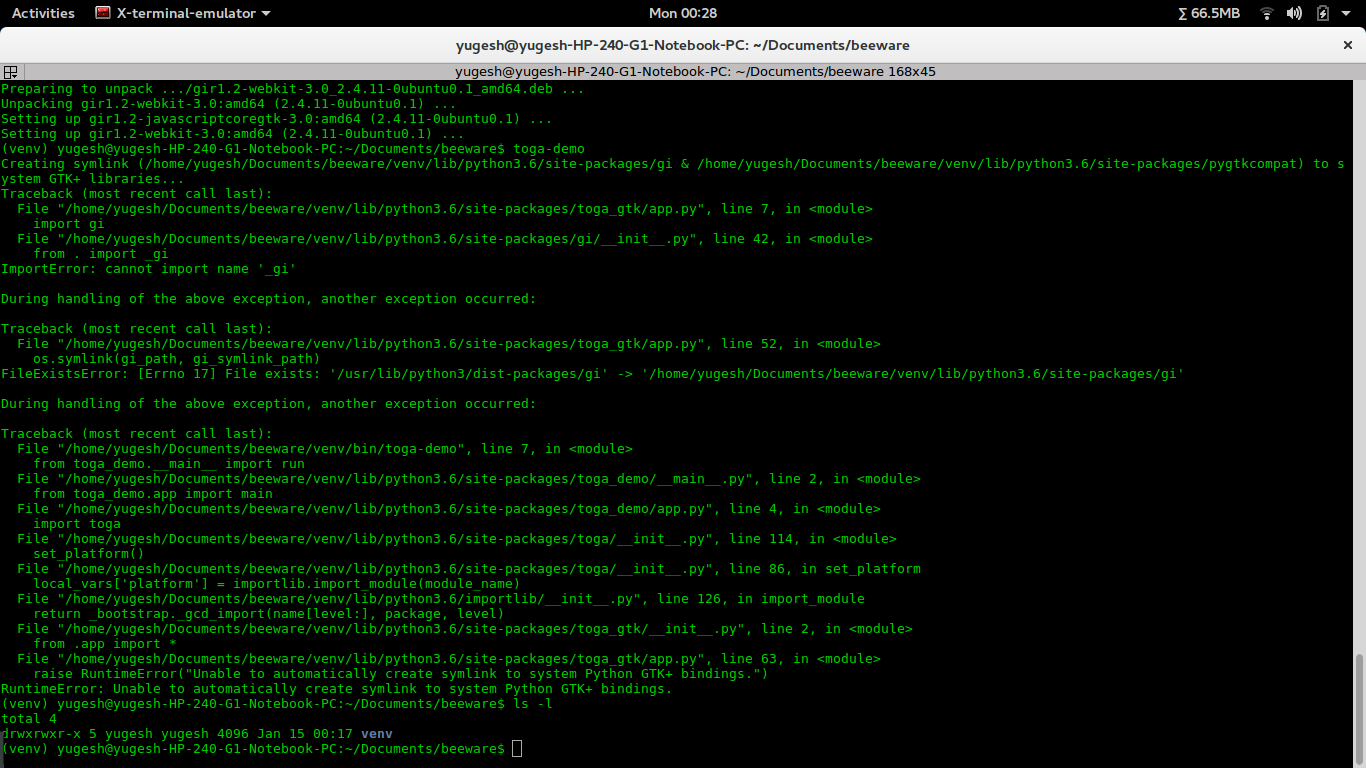Click the 'venv/bin/toga-demo', line 7 entry
The image size is (1366, 768).
click(x=324, y=449)
